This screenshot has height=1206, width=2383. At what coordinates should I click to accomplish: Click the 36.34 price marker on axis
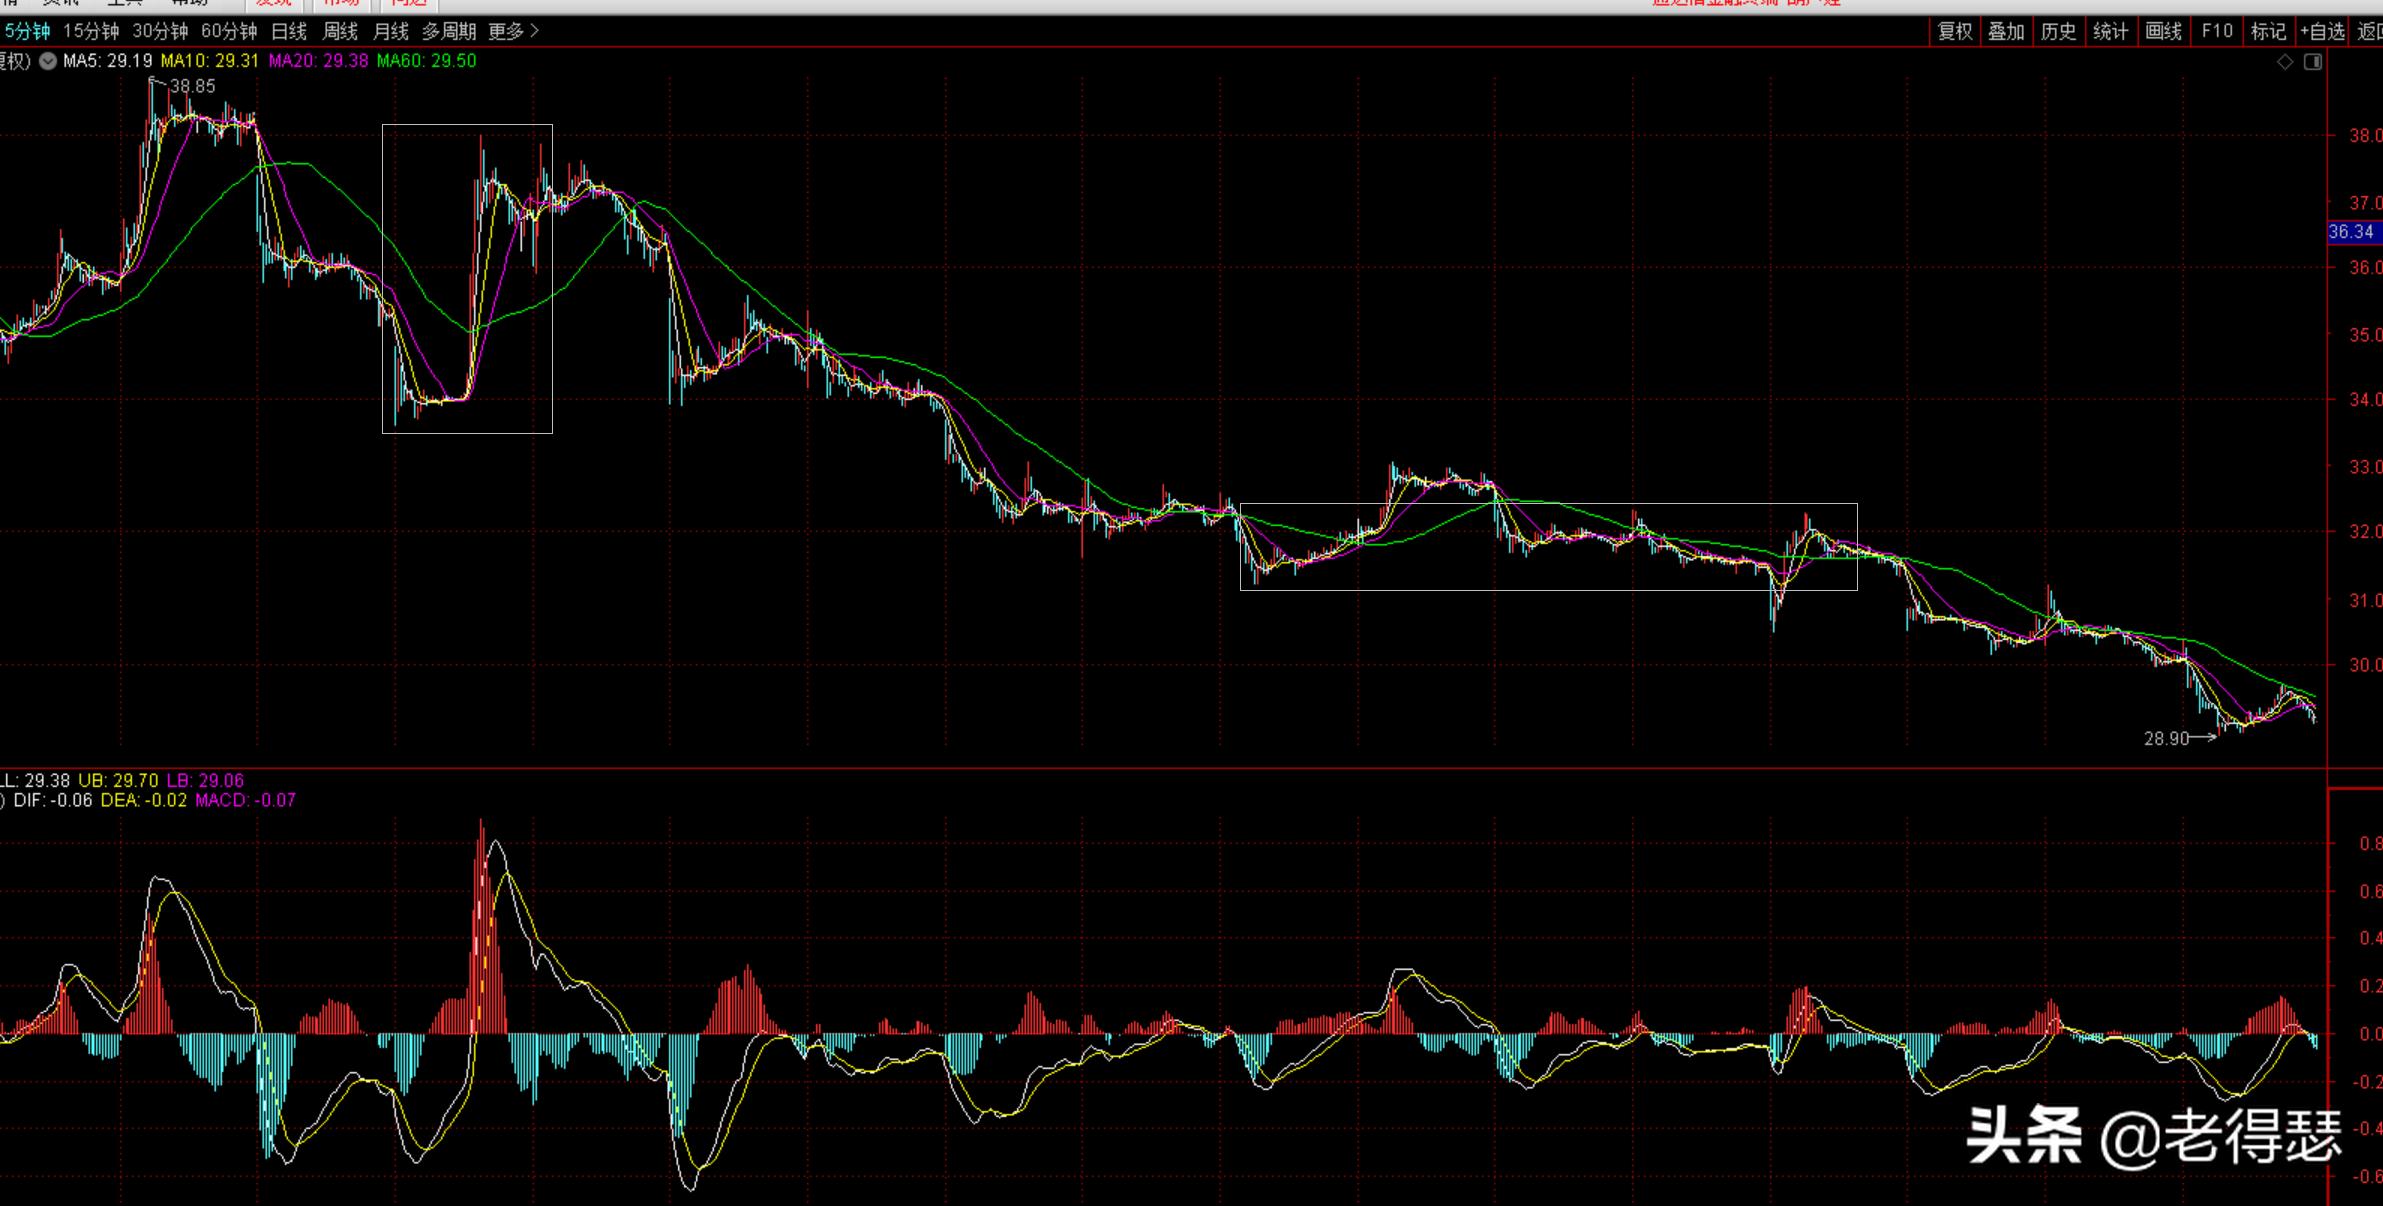[2352, 232]
